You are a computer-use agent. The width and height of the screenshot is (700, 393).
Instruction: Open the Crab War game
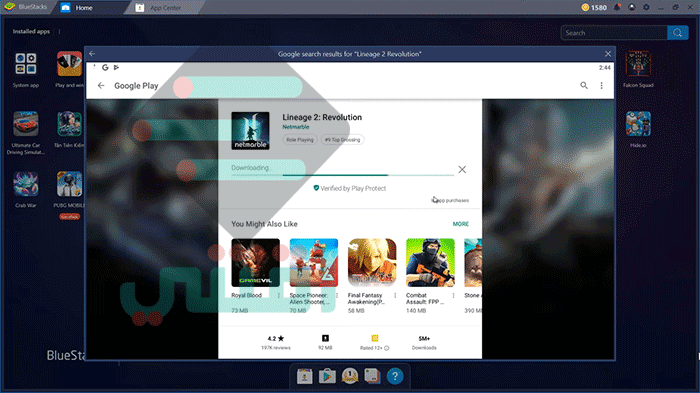[x=25, y=184]
